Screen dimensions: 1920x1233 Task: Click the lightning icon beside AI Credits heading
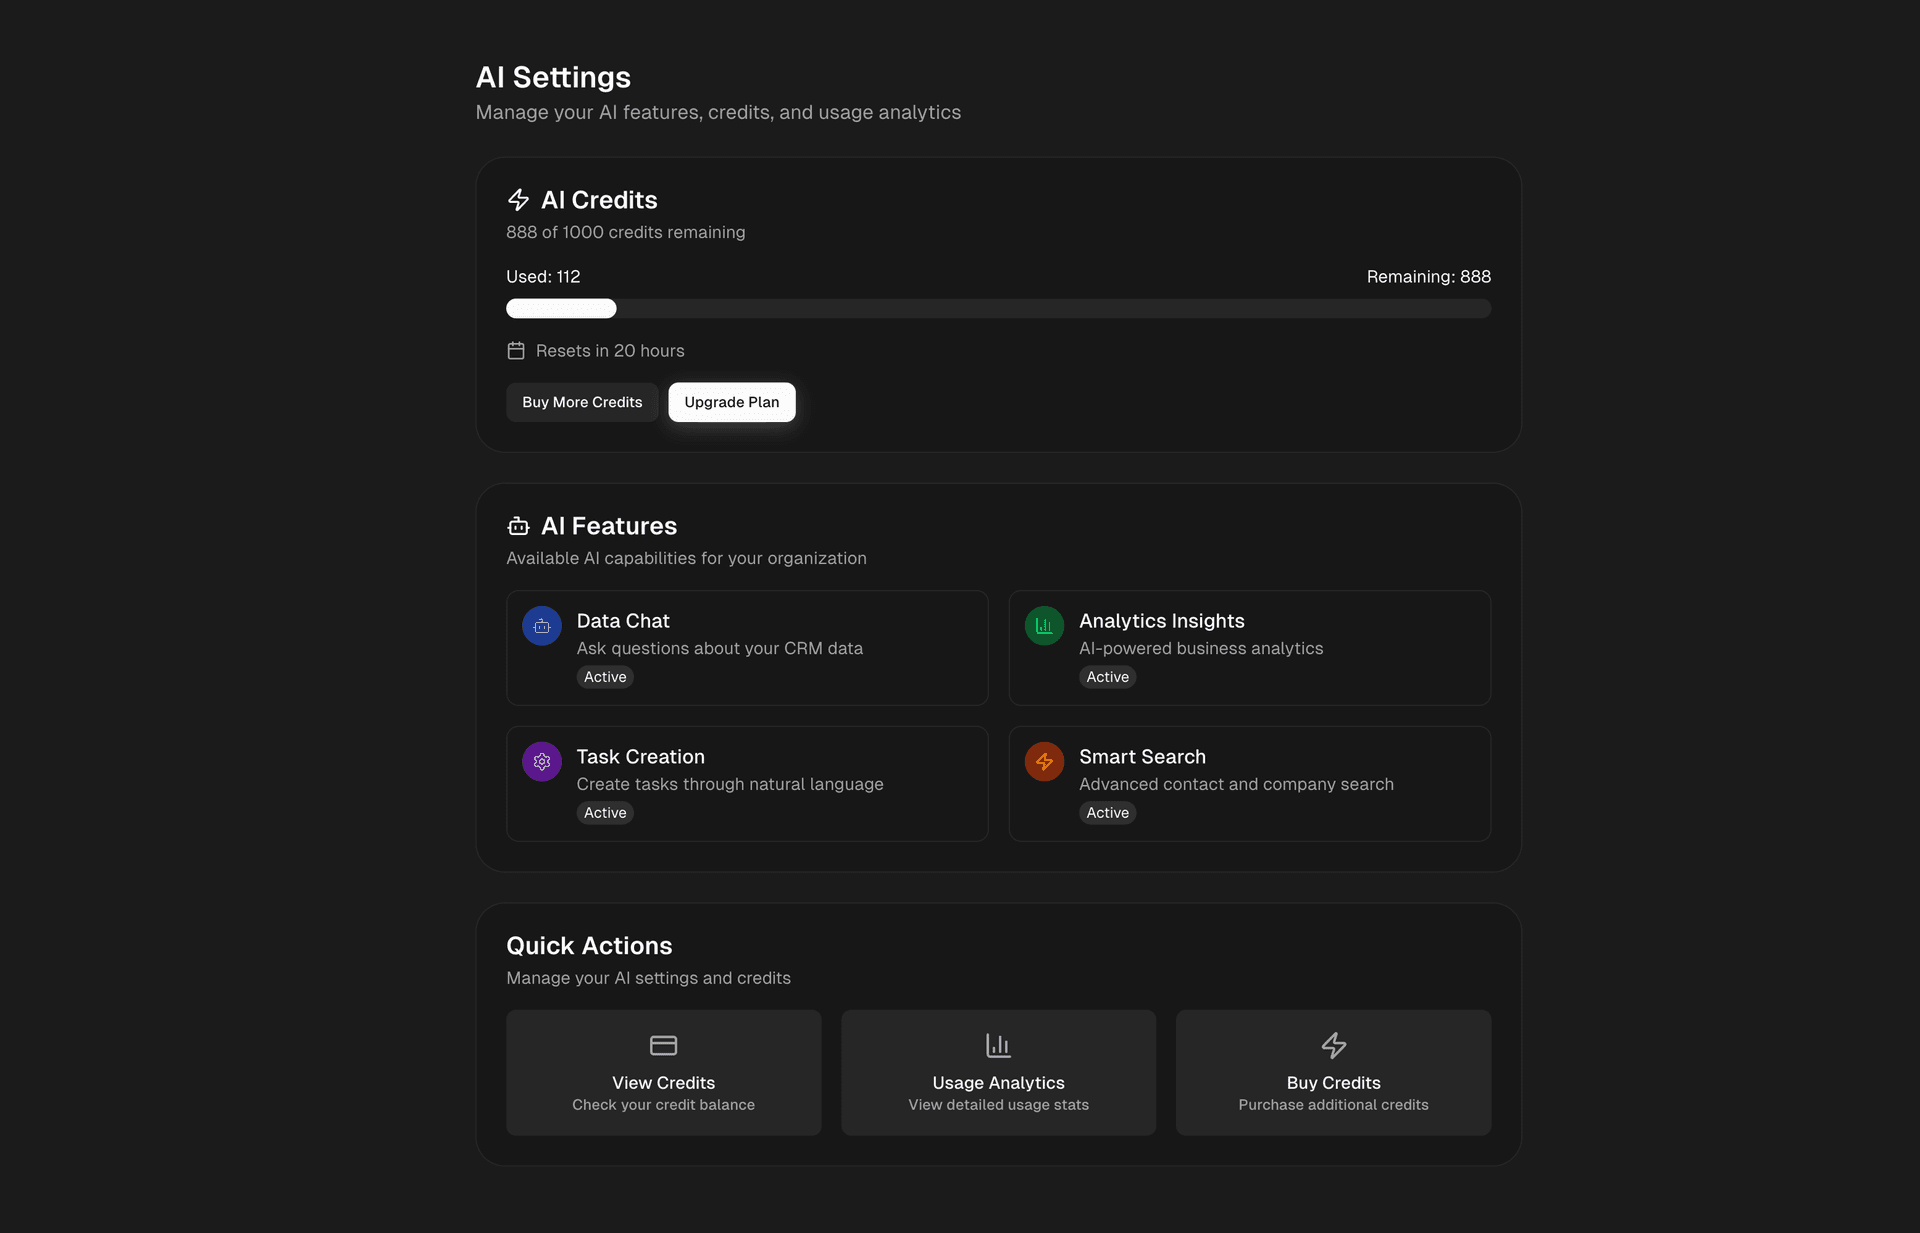click(518, 200)
